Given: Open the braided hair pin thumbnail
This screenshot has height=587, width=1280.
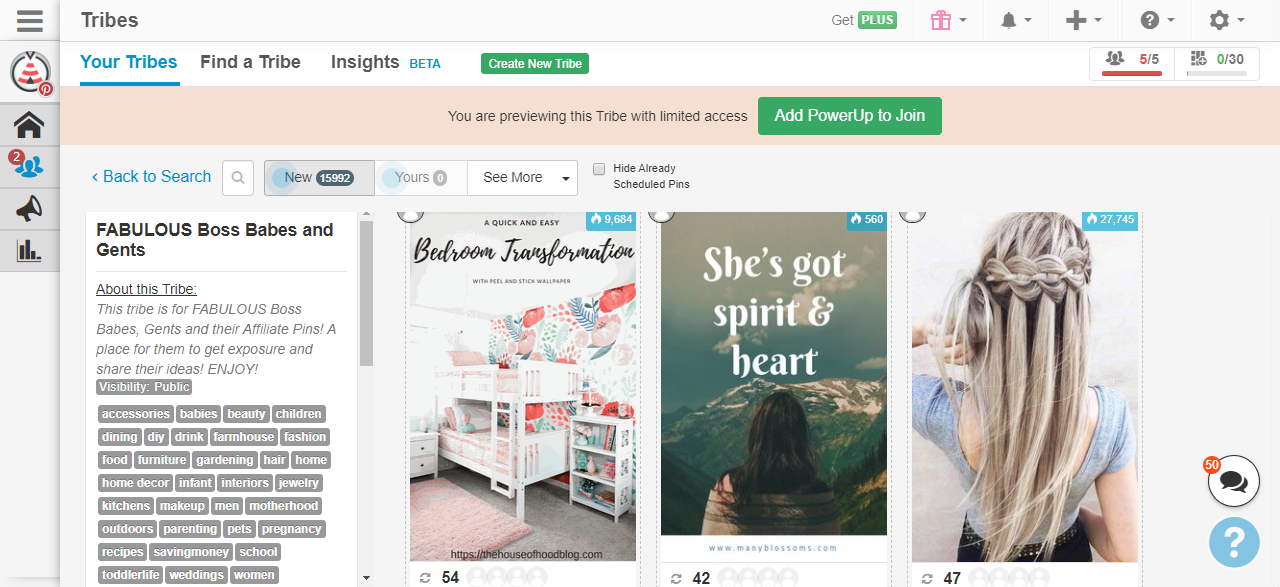Looking at the screenshot, I should [1024, 390].
